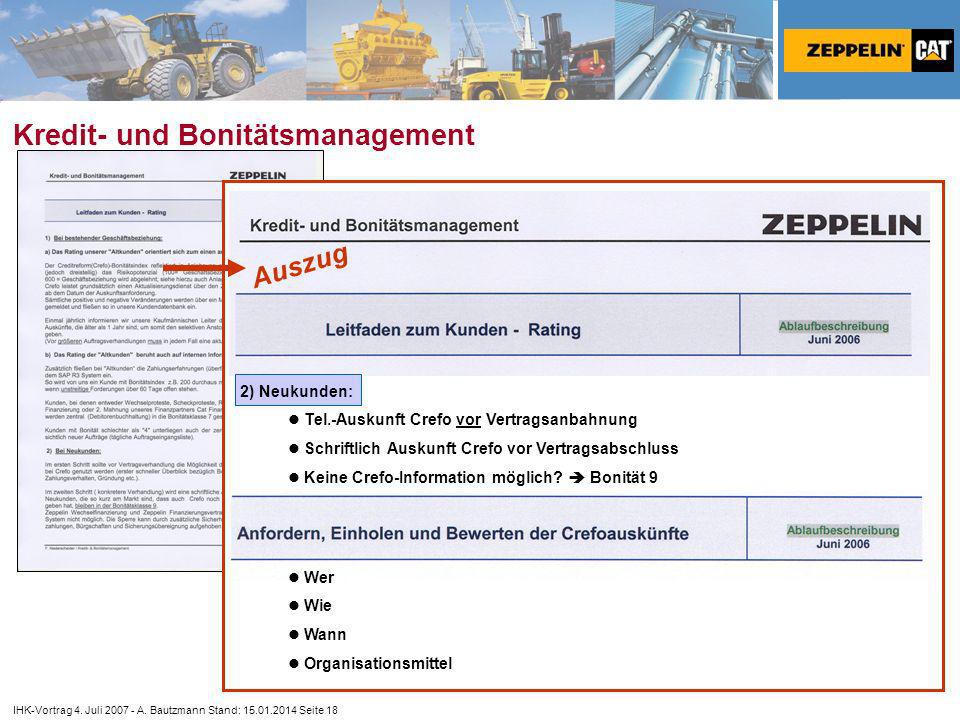
Task: Click the bullet Organisationsmittel
Action: tap(370, 663)
